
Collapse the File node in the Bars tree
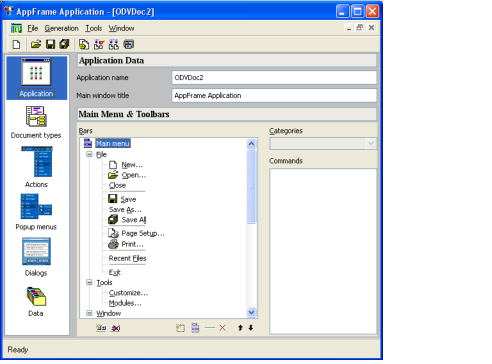(x=89, y=154)
